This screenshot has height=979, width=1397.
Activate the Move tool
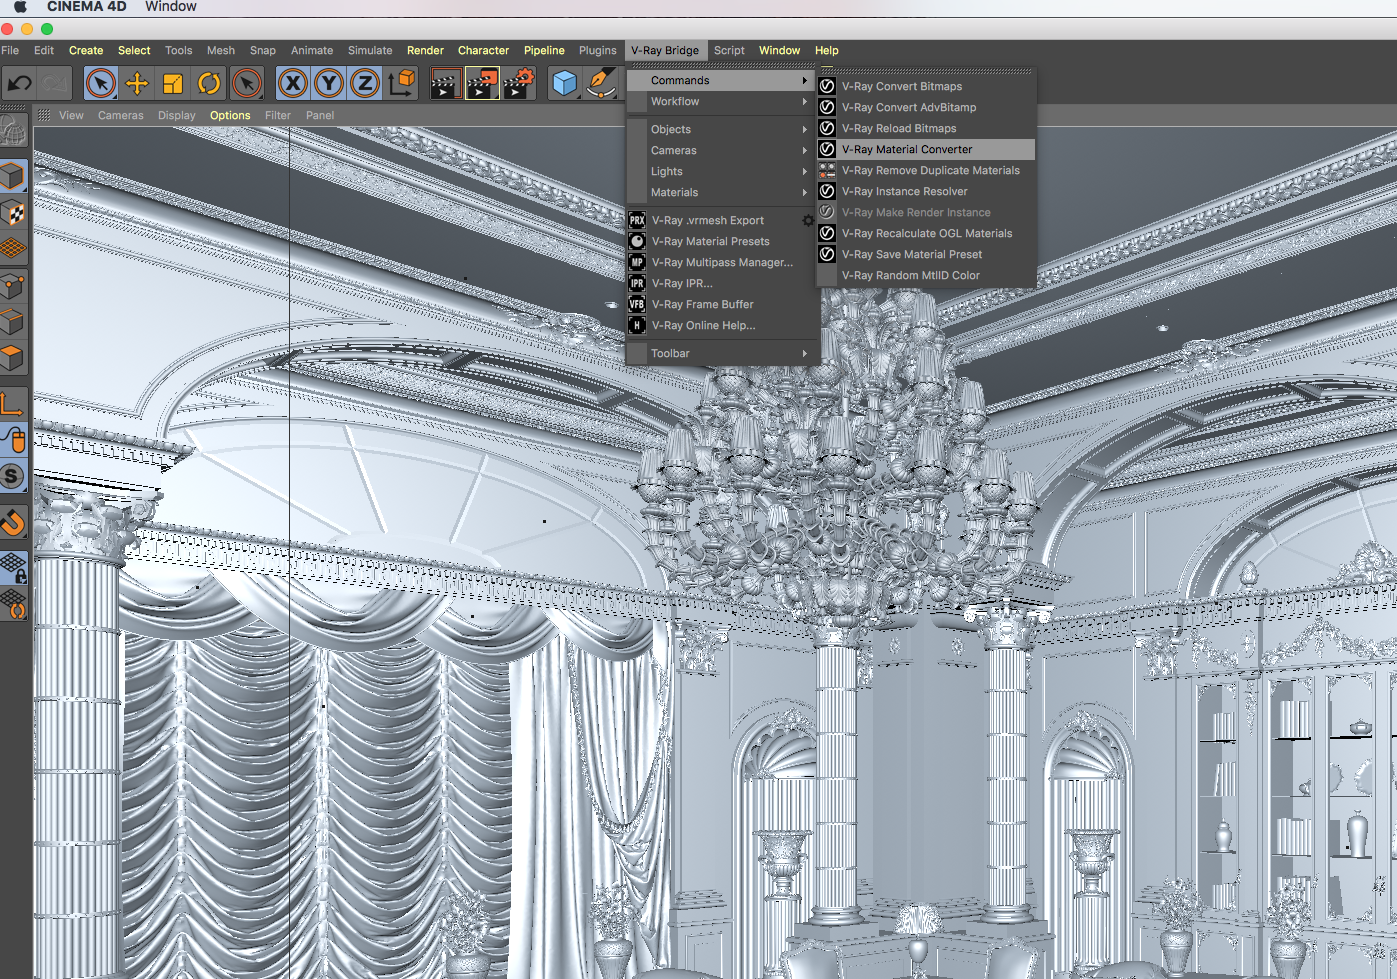coord(137,83)
